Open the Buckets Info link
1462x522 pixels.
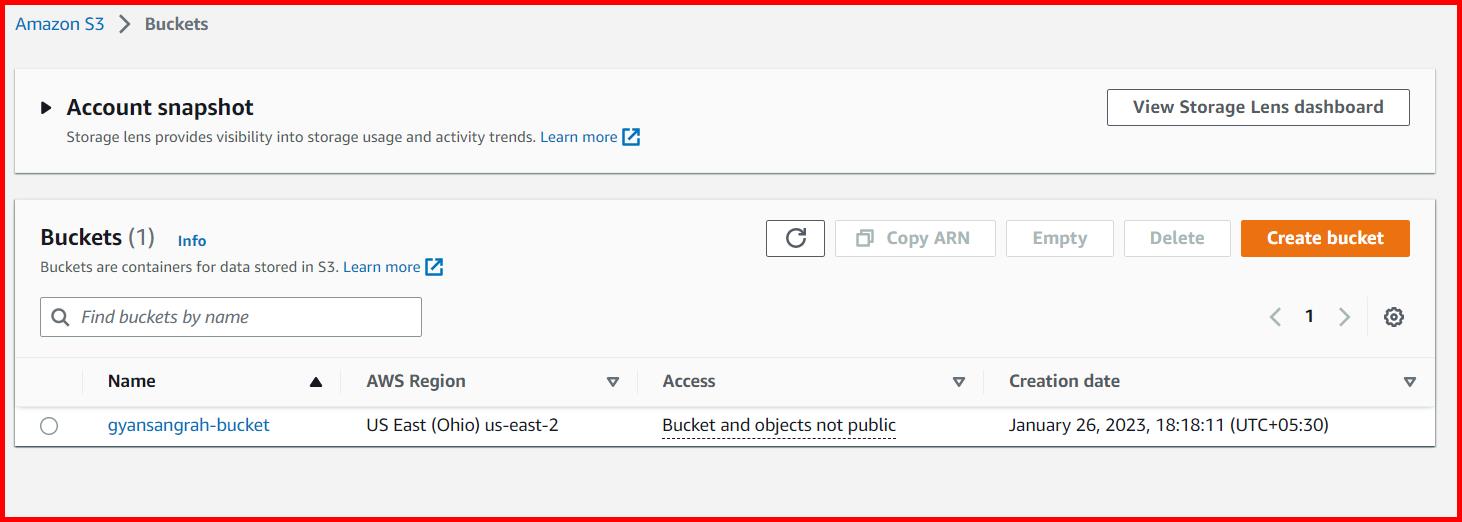(x=192, y=241)
